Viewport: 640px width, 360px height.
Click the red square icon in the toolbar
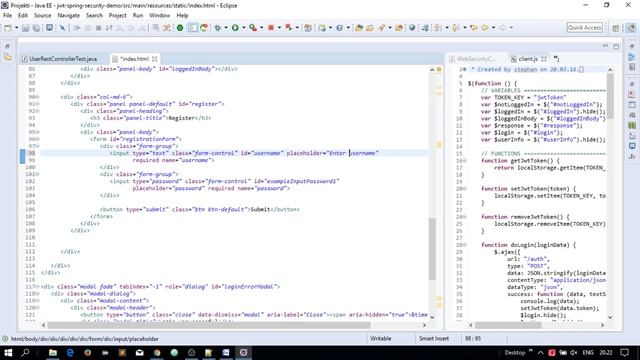(271, 28)
